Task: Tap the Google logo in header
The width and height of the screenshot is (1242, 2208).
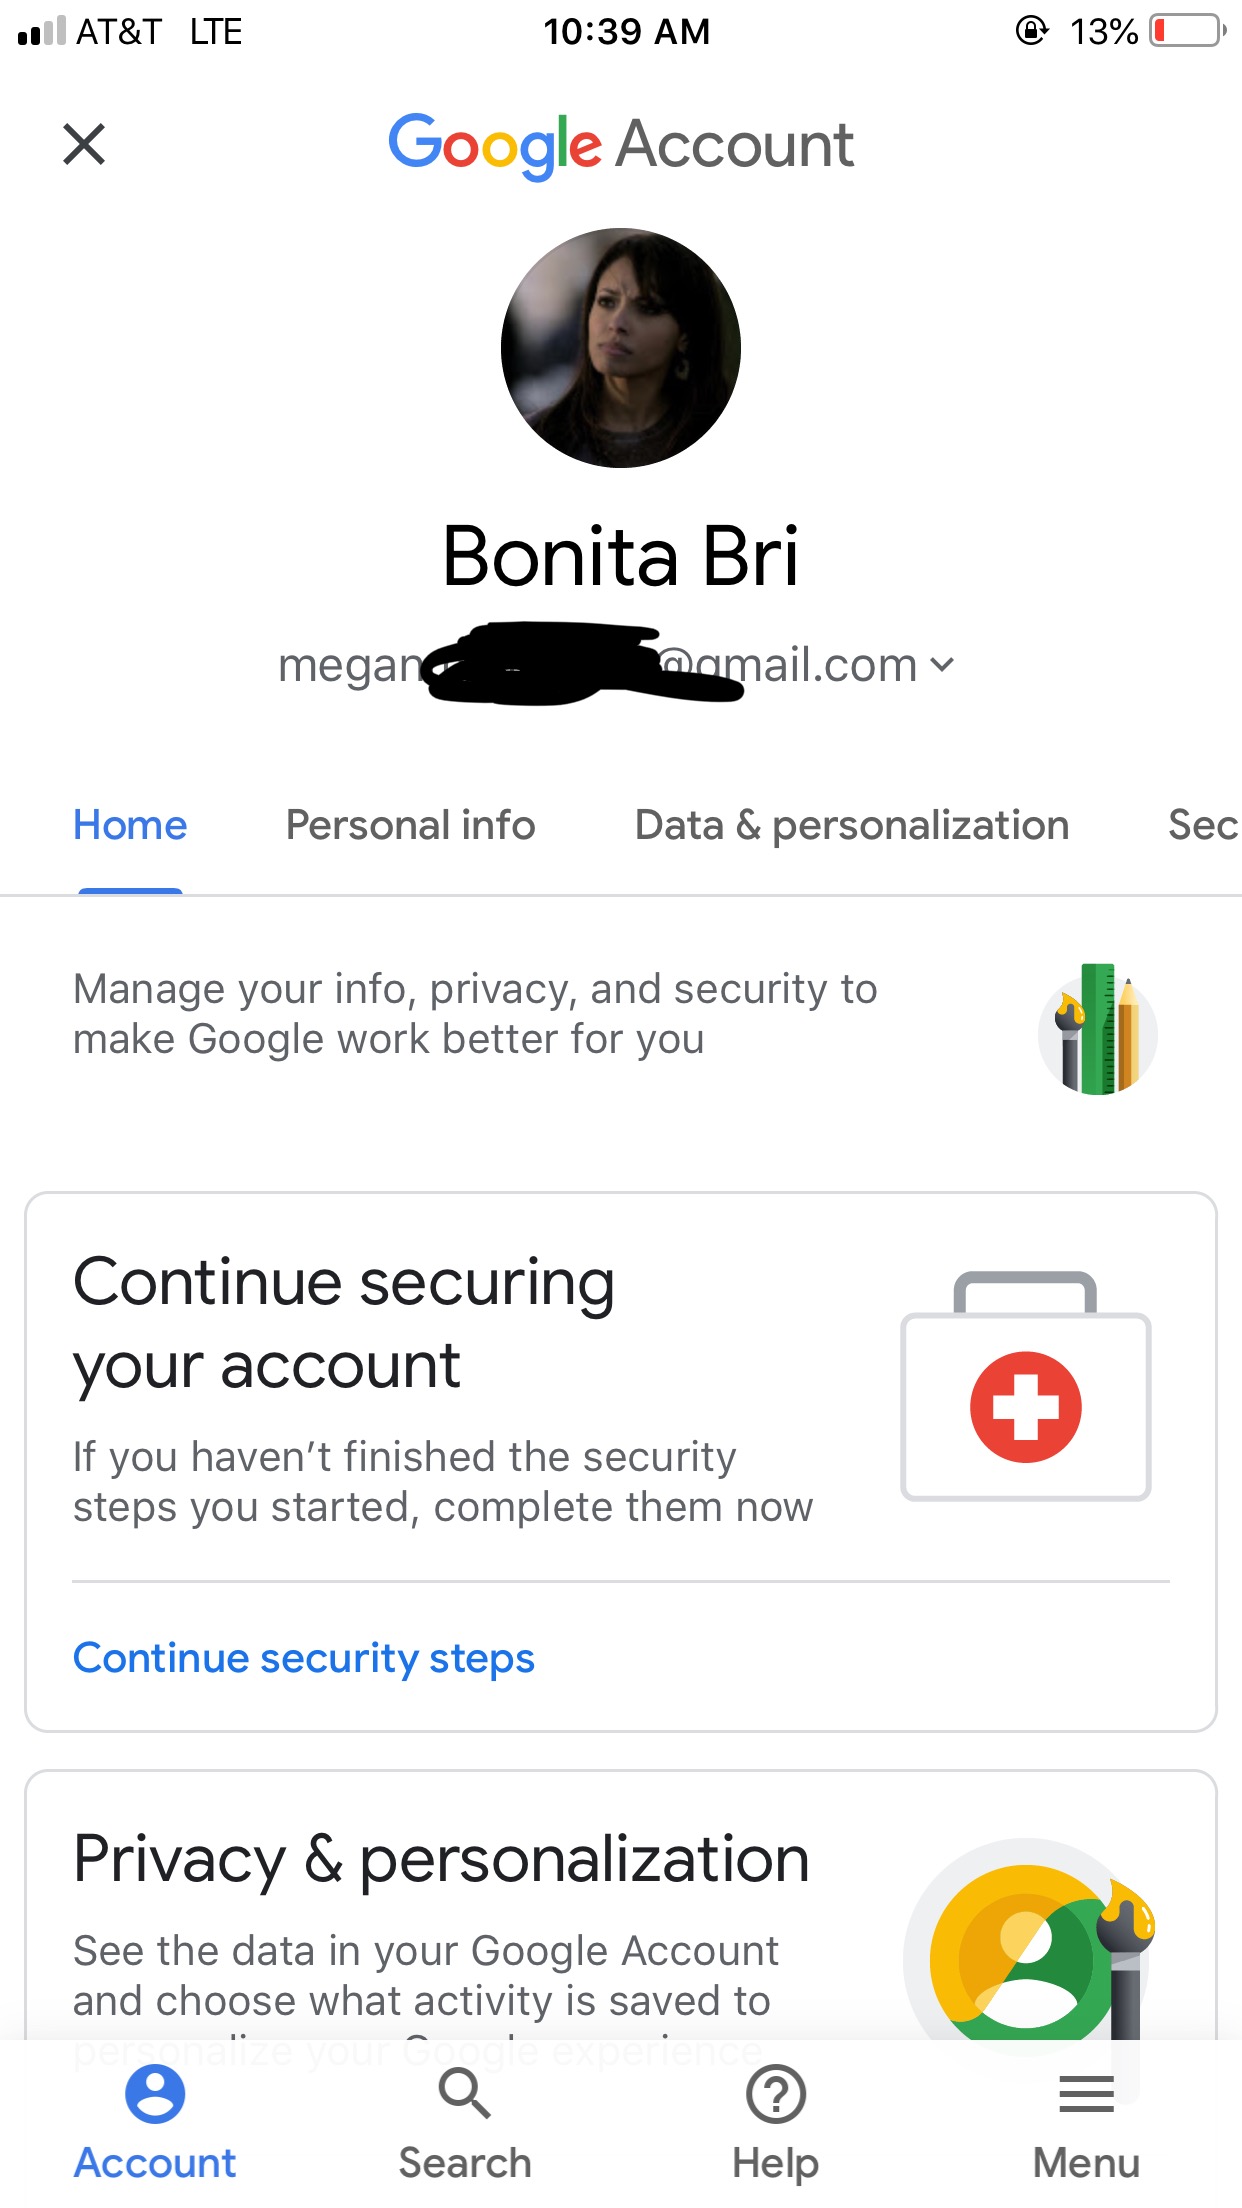Action: click(495, 145)
